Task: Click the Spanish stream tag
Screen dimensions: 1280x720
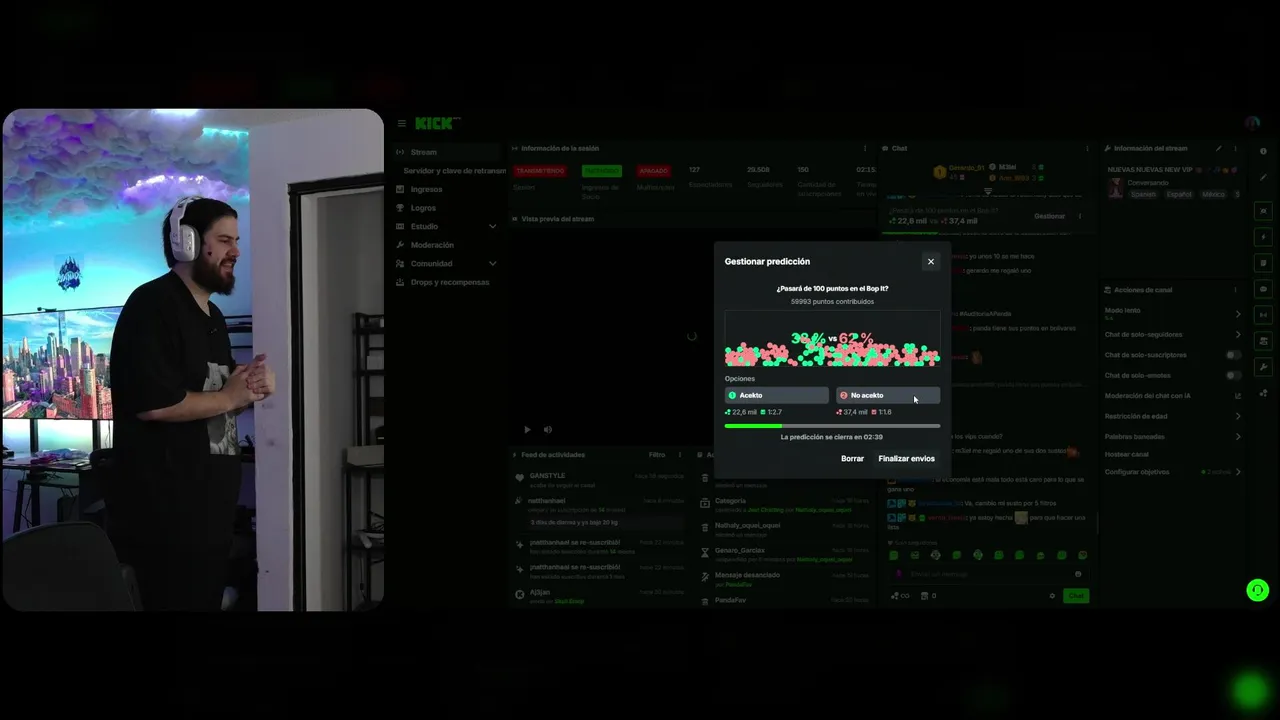Action: click(1142, 194)
